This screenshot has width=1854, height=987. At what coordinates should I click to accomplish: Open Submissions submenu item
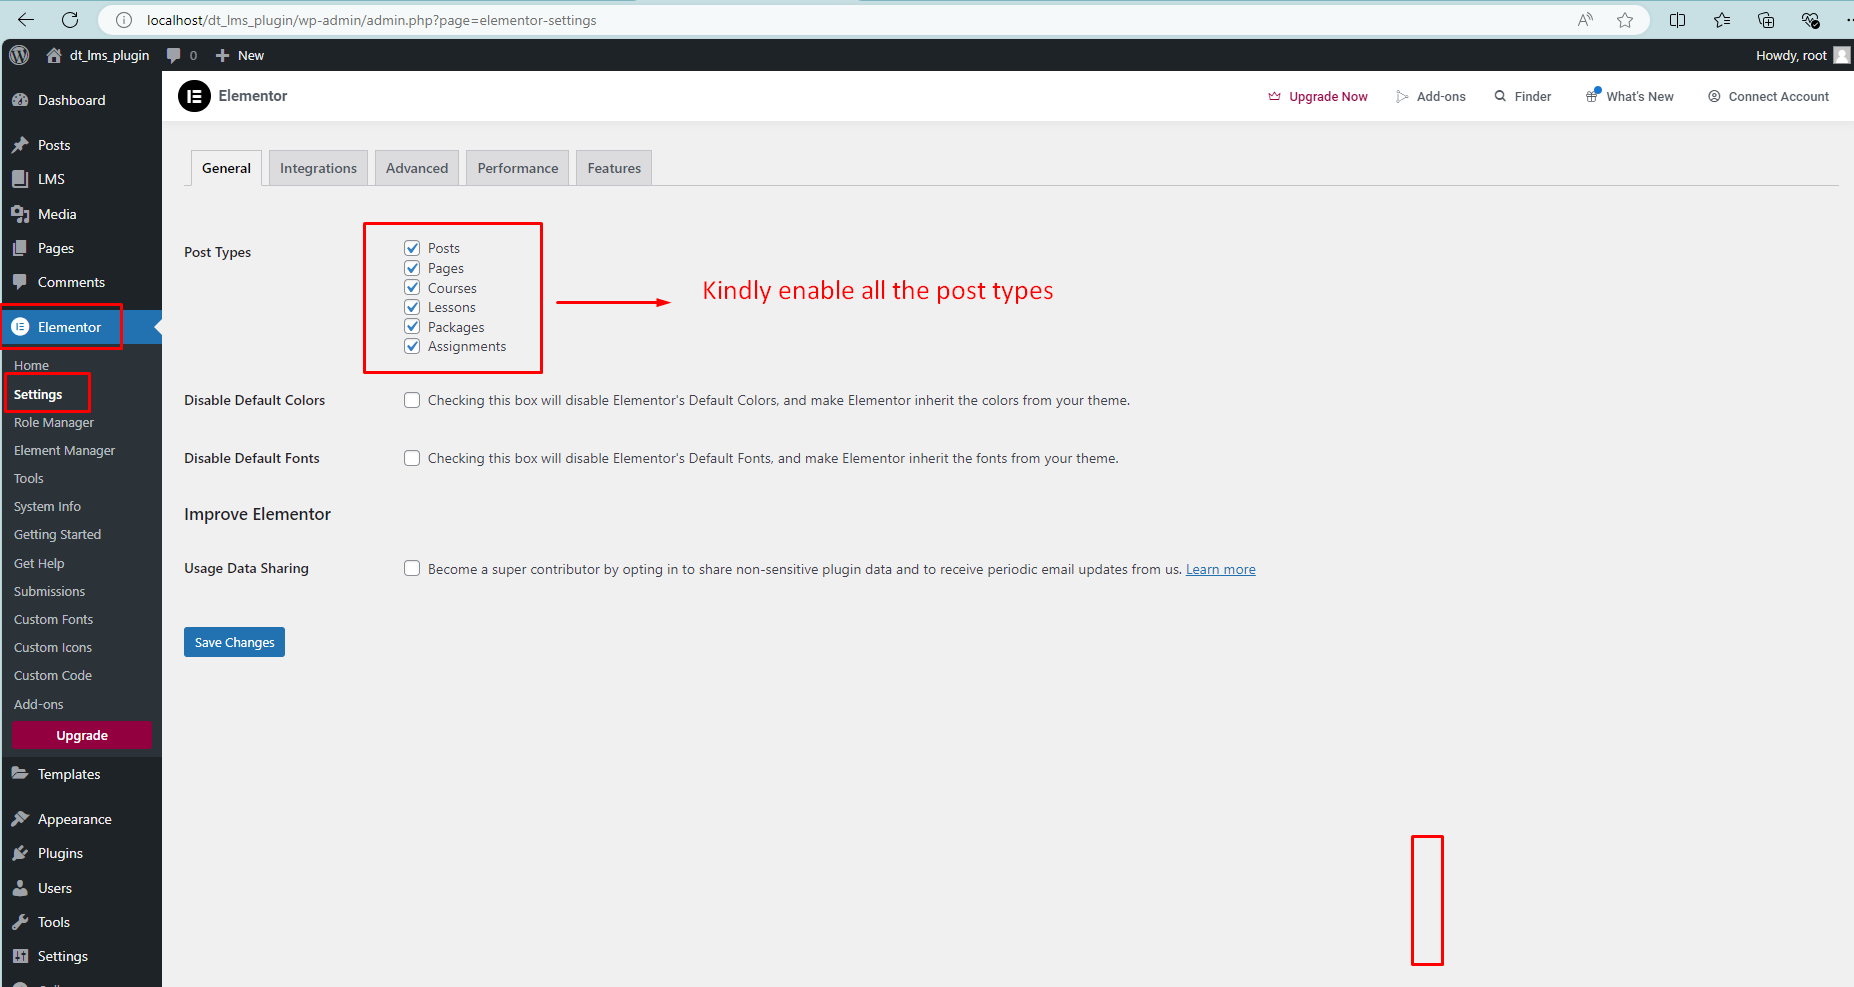[x=49, y=592]
